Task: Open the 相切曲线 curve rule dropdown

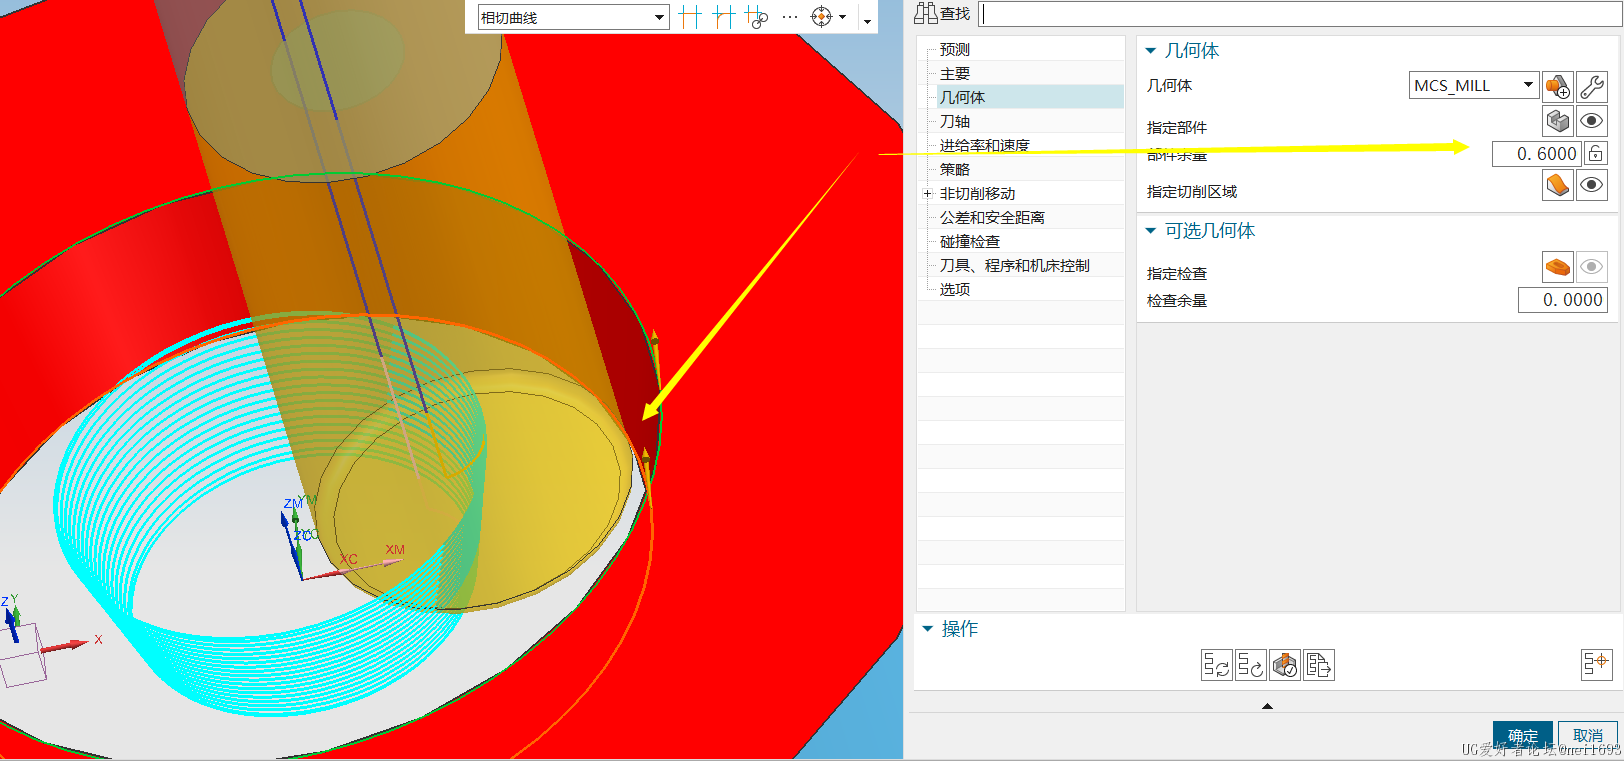Action: coord(573,17)
